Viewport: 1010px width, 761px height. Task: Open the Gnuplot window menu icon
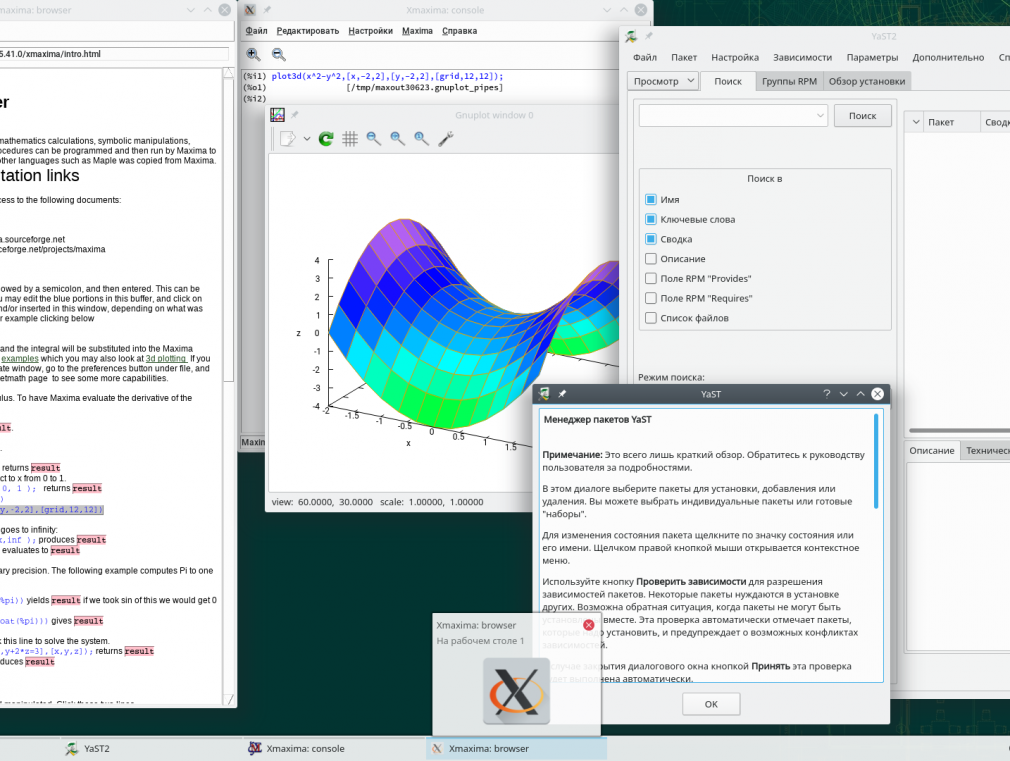tap(278, 115)
